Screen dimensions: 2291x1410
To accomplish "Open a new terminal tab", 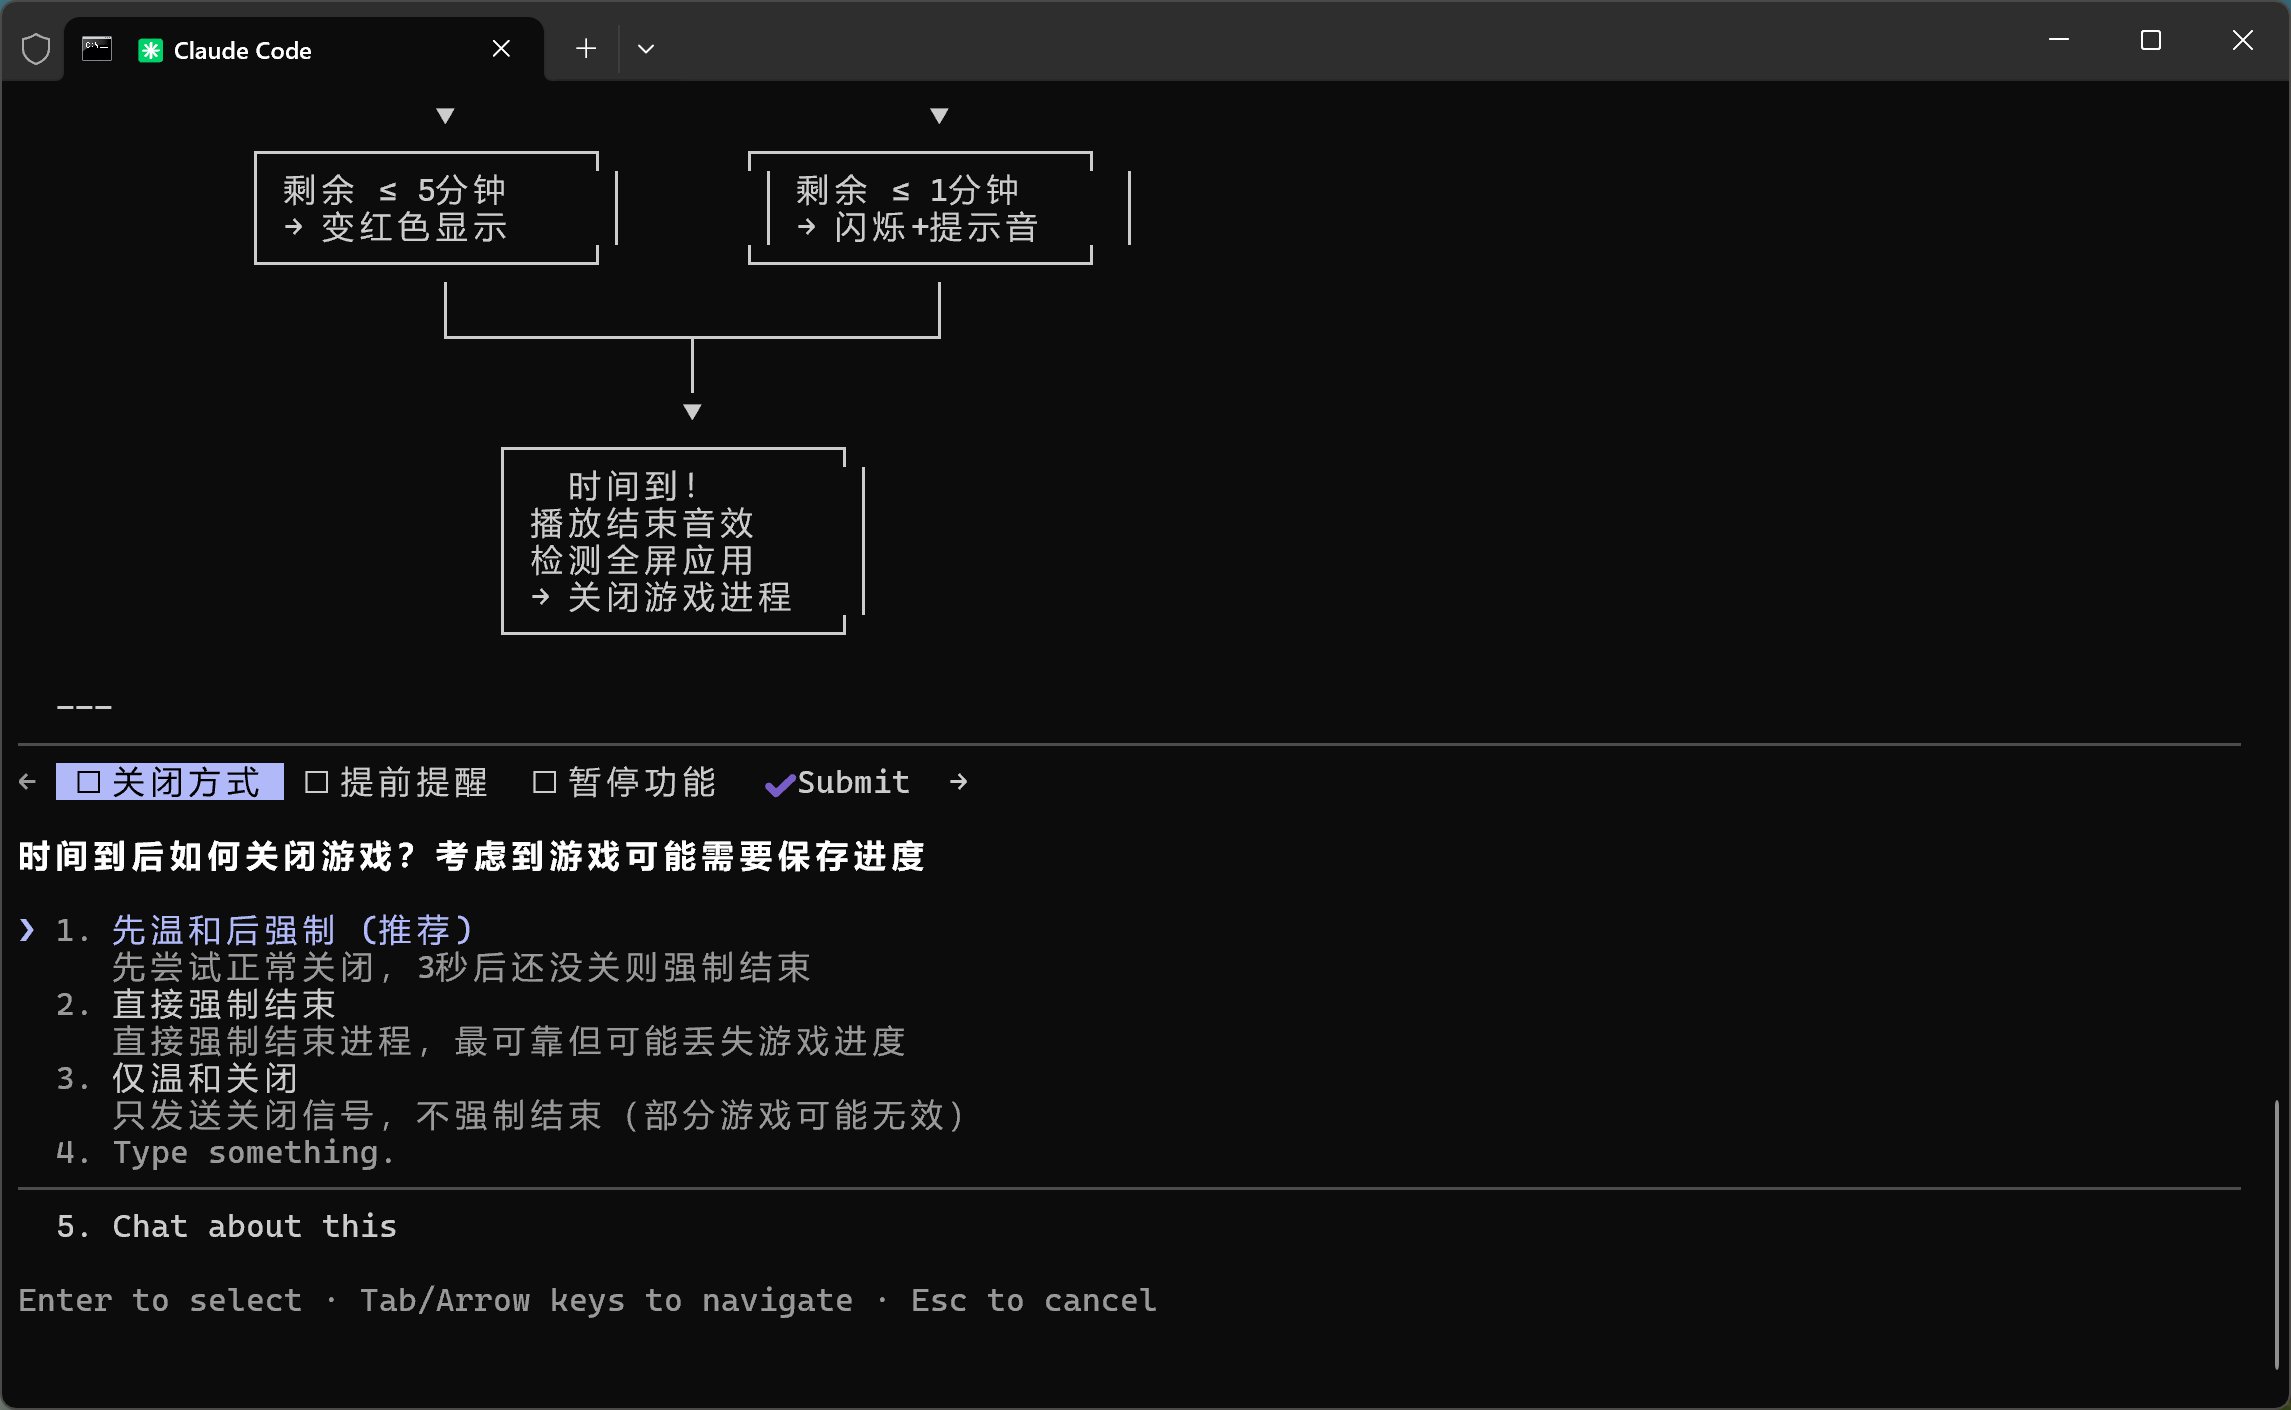I will [x=586, y=49].
